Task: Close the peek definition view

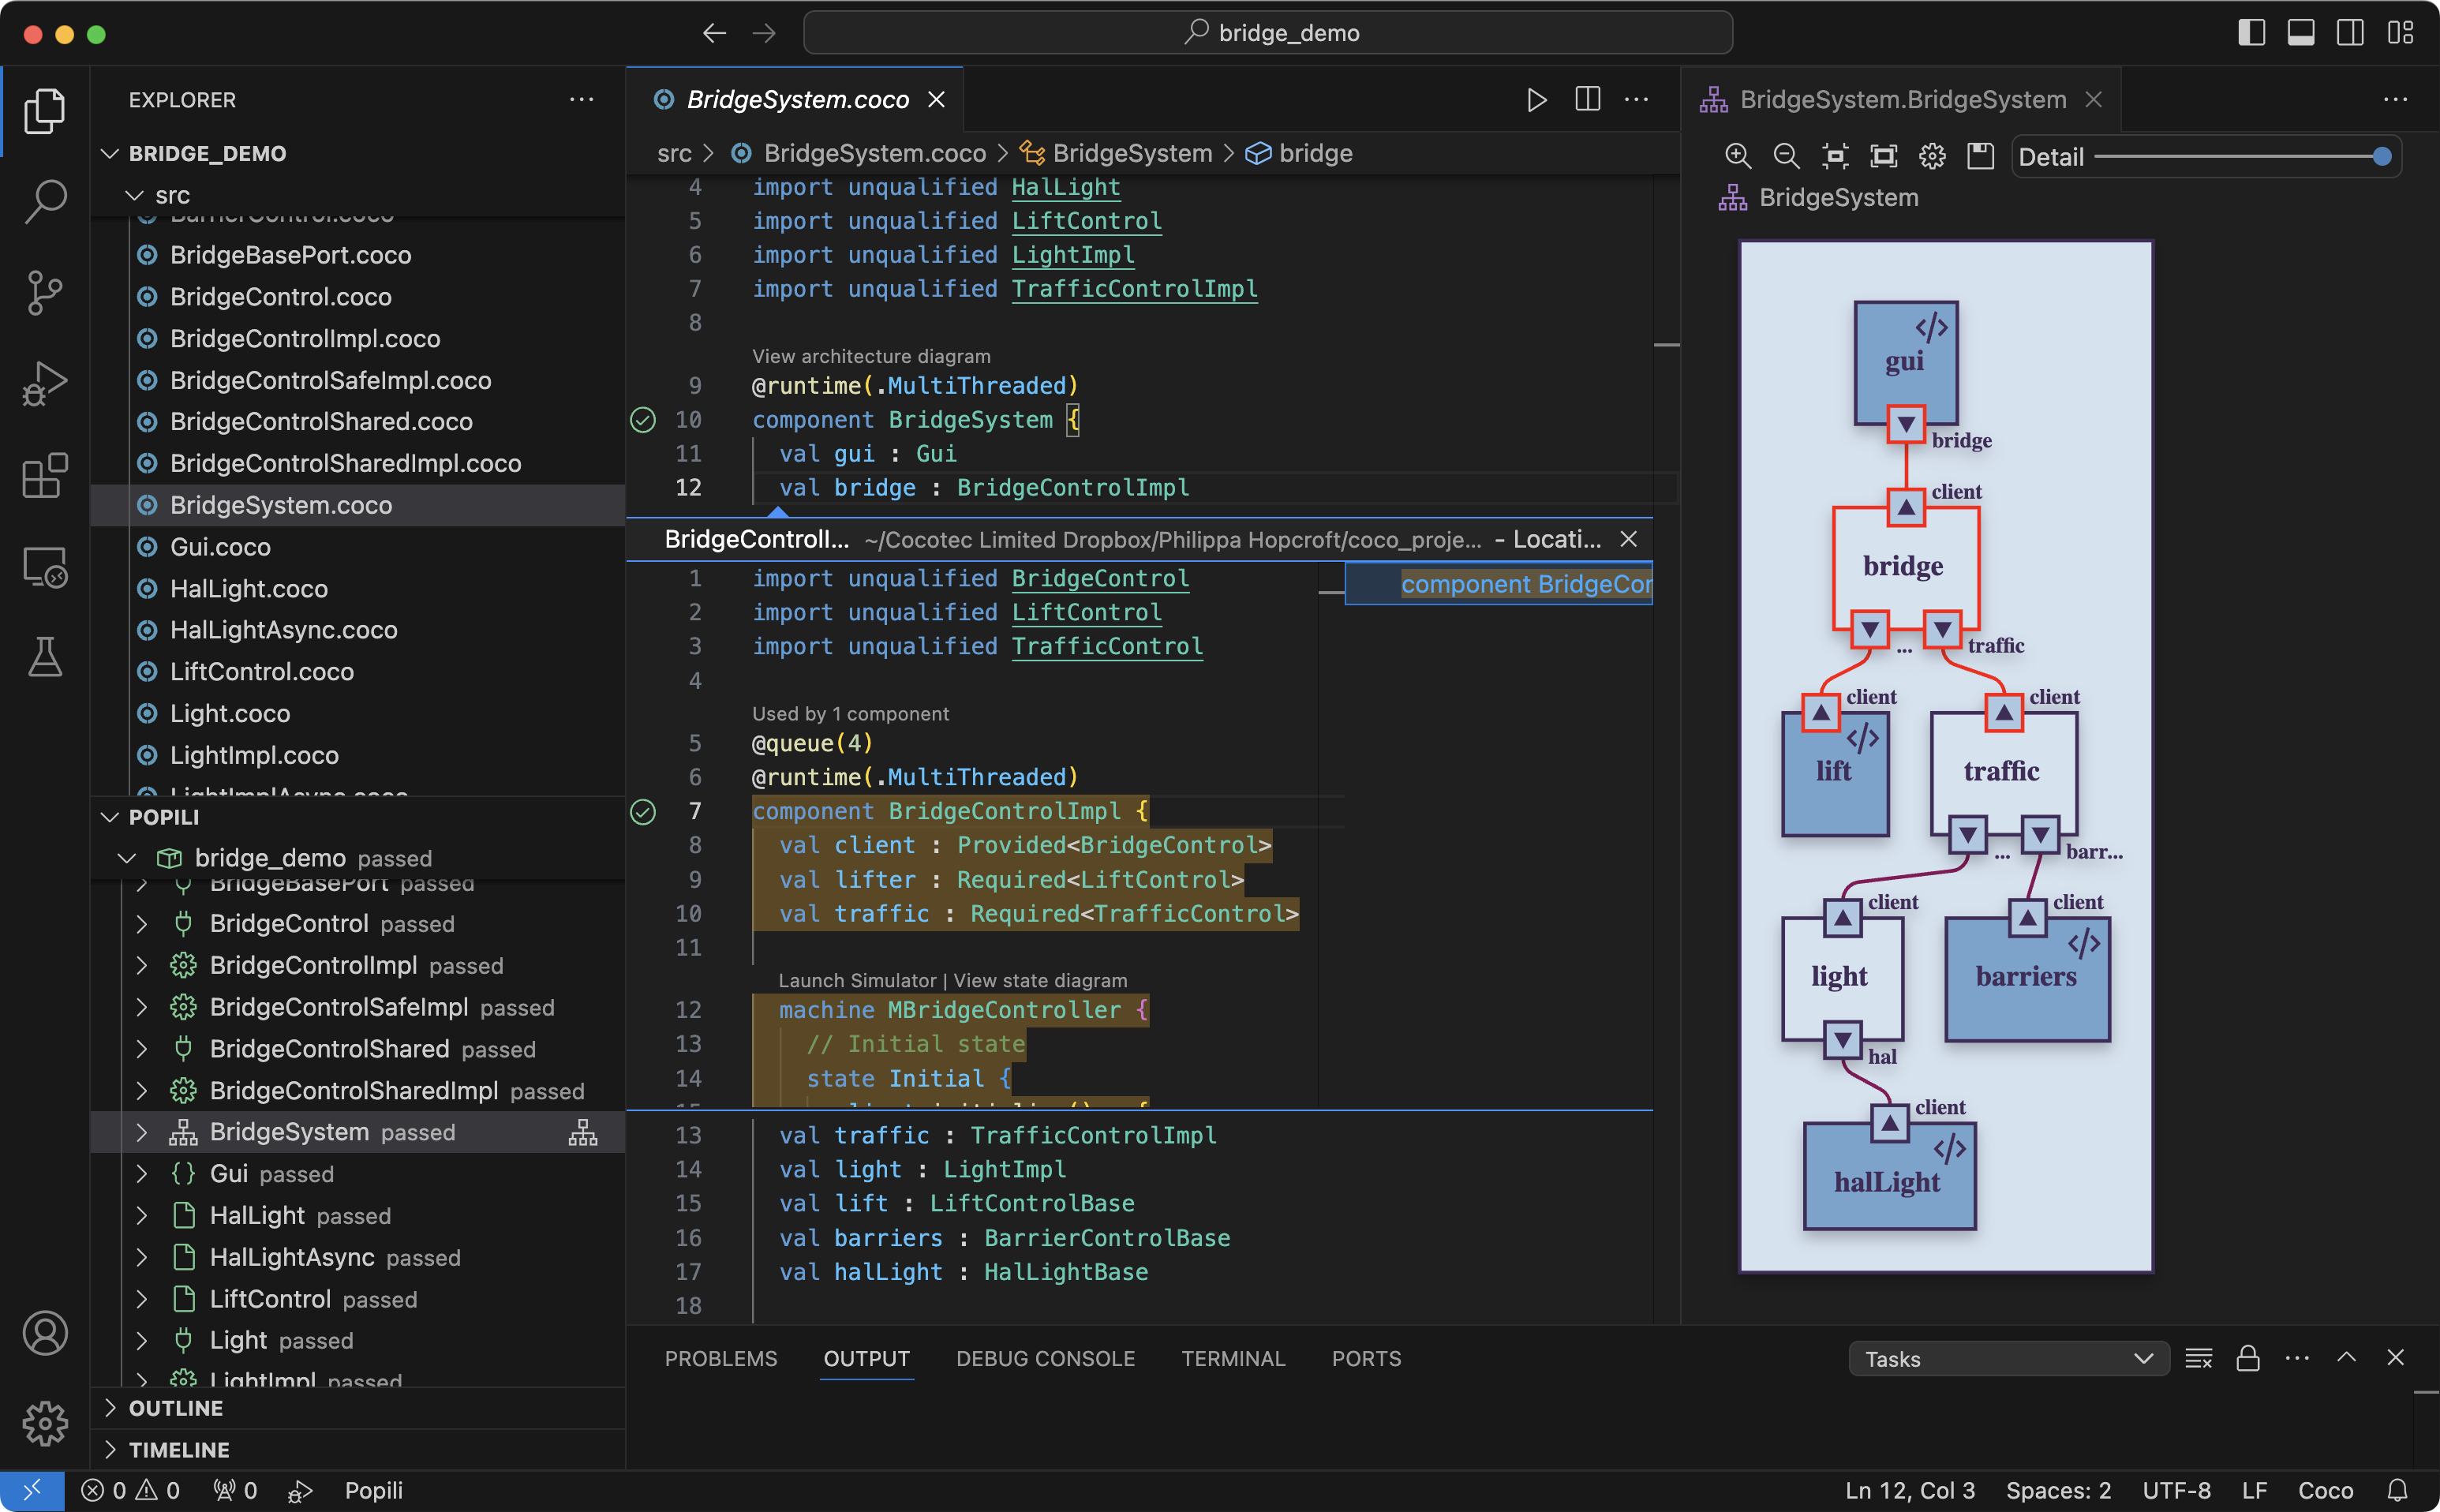Action: (1628, 539)
